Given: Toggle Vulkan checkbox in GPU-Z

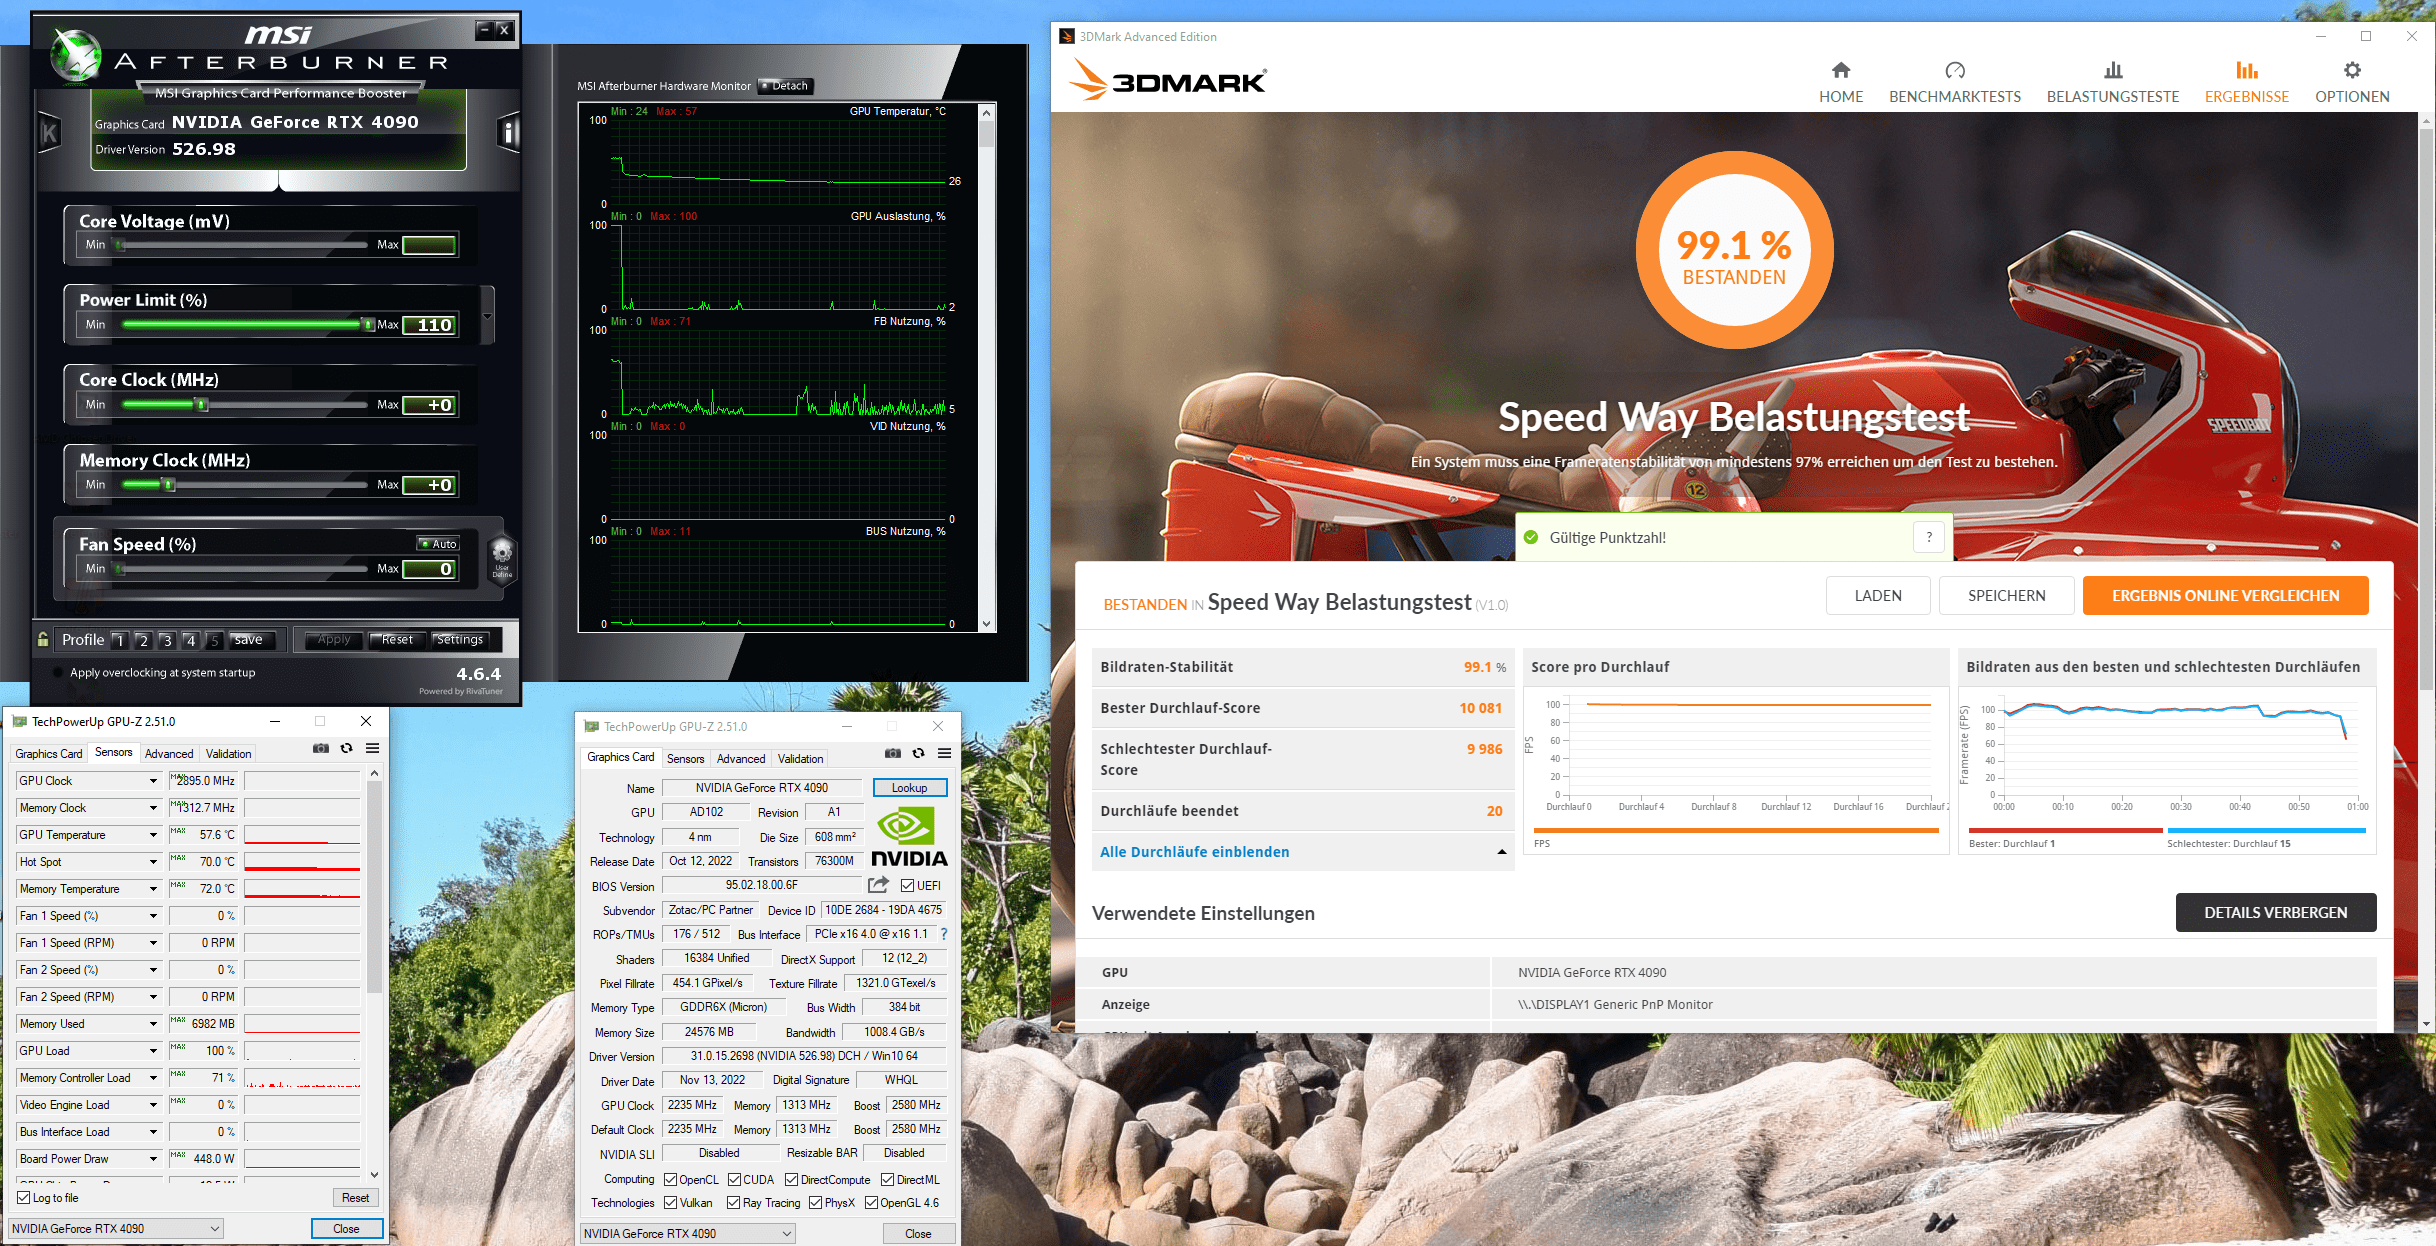Looking at the screenshot, I should [x=671, y=1202].
